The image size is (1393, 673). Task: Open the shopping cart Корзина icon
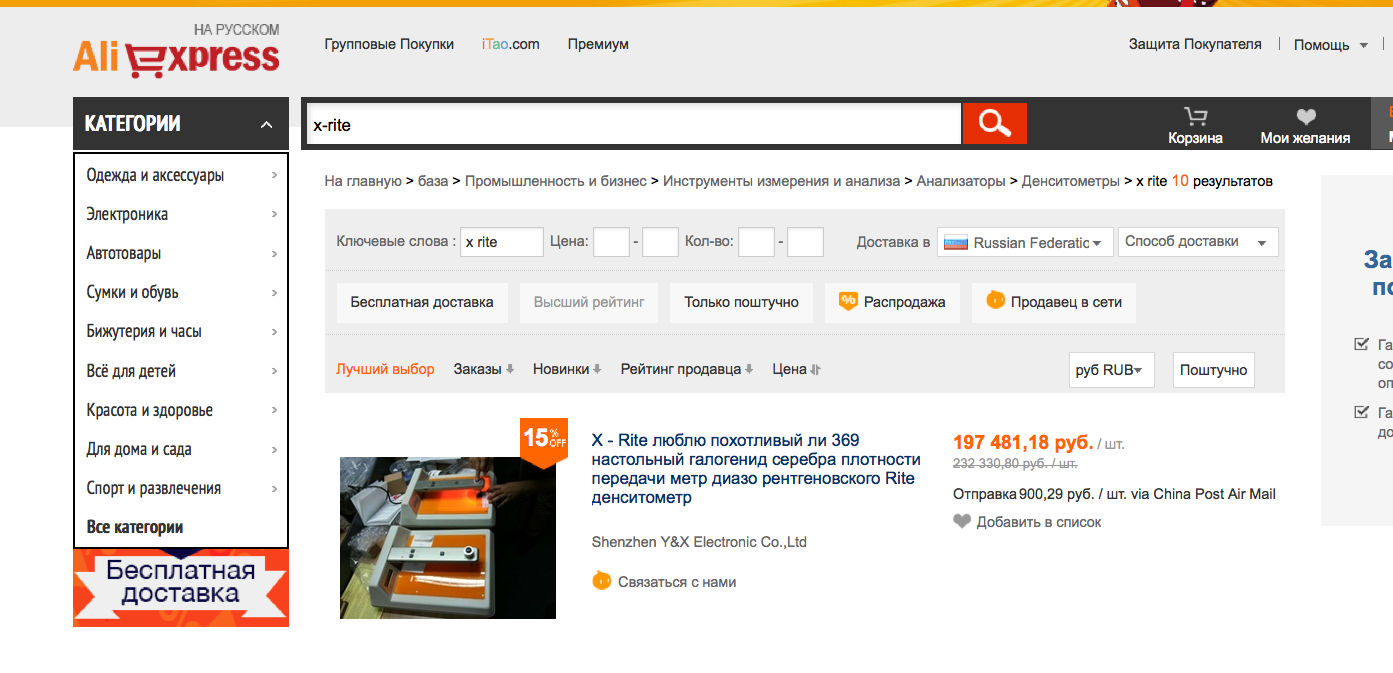tap(1195, 117)
